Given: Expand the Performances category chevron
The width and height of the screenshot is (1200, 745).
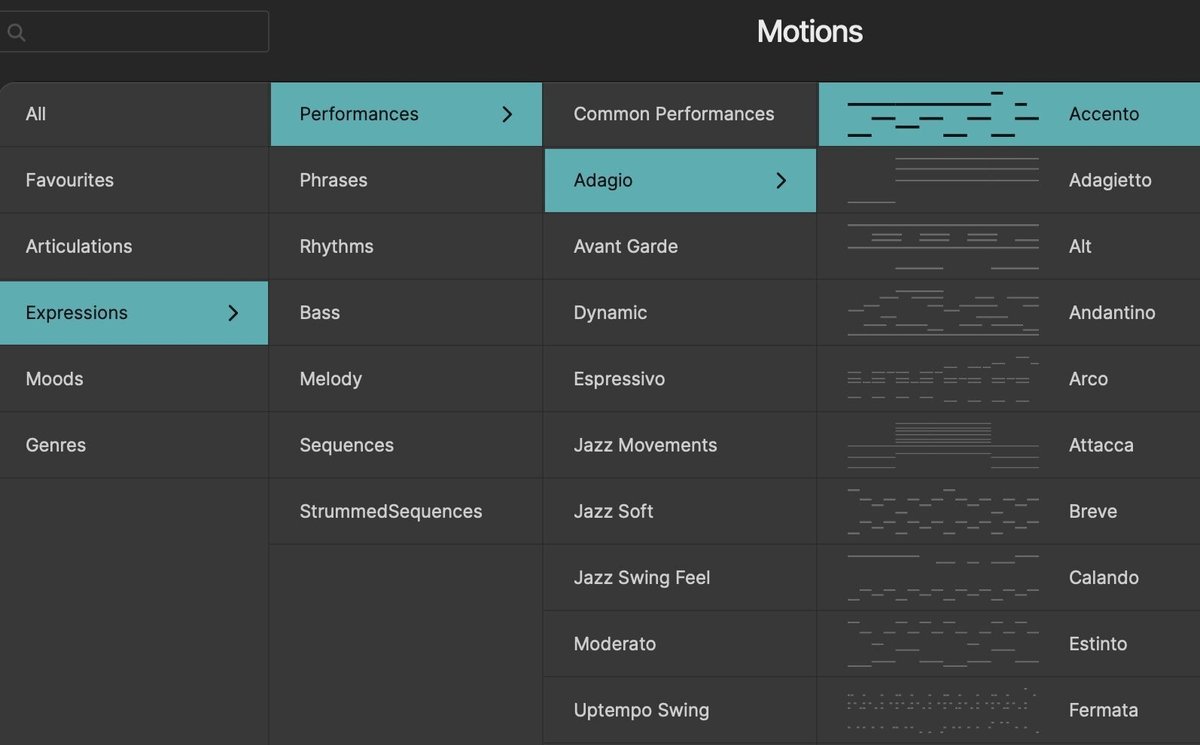Looking at the screenshot, I should point(507,114).
